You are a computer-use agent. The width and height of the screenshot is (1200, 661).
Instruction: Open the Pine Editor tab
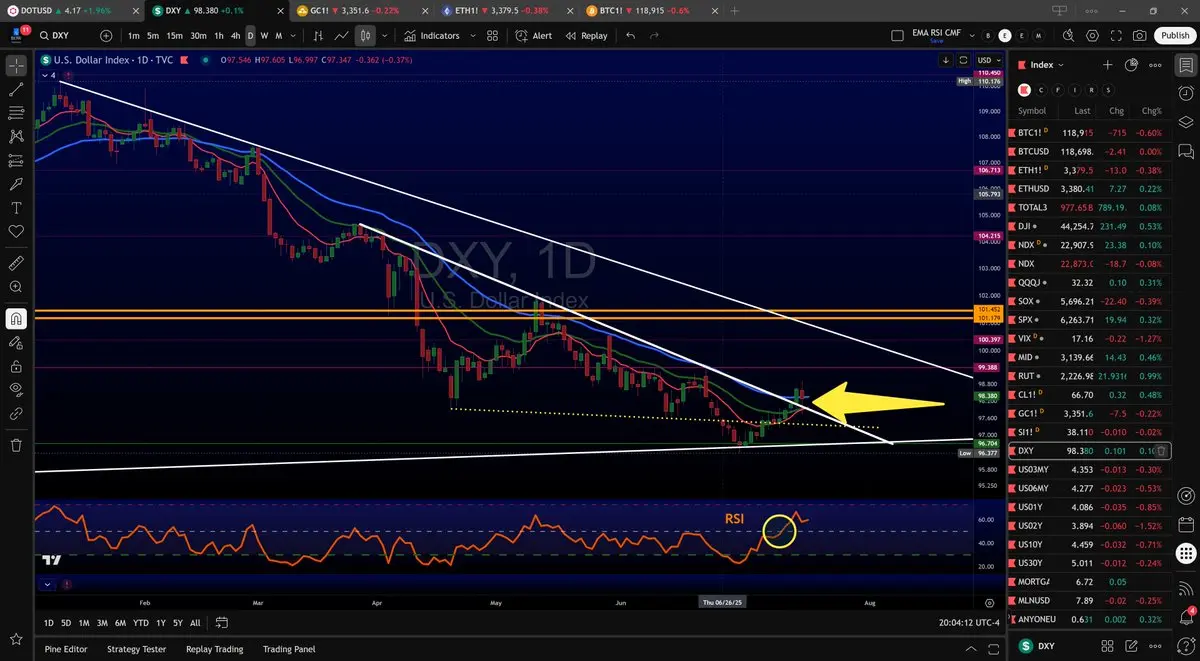[x=66, y=649]
